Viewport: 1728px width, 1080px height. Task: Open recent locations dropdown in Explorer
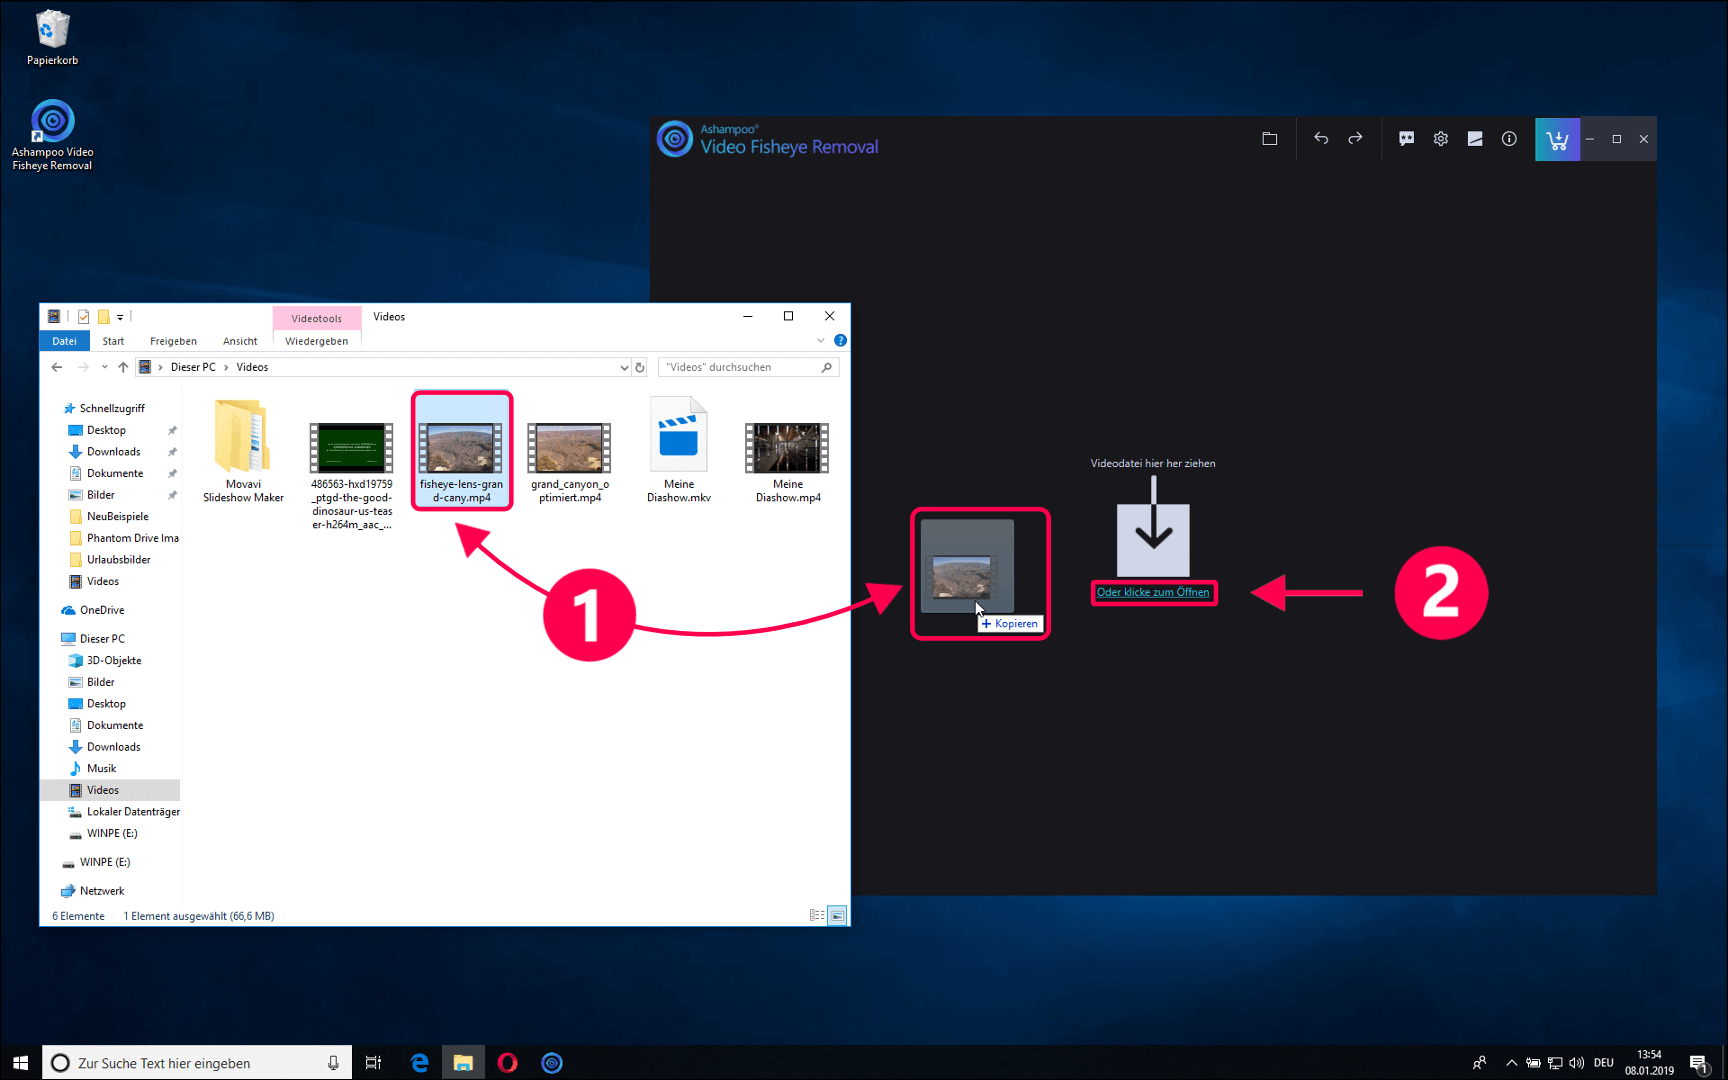(104, 367)
